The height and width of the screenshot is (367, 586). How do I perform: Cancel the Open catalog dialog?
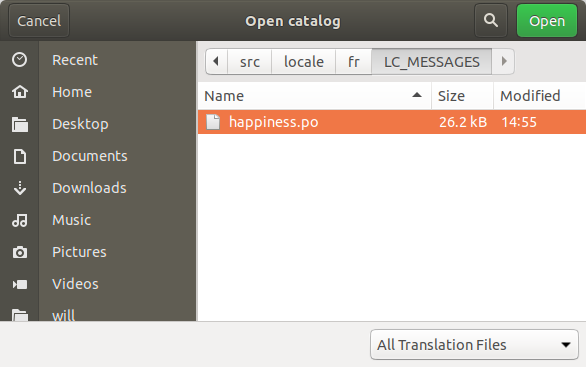click(39, 21)
